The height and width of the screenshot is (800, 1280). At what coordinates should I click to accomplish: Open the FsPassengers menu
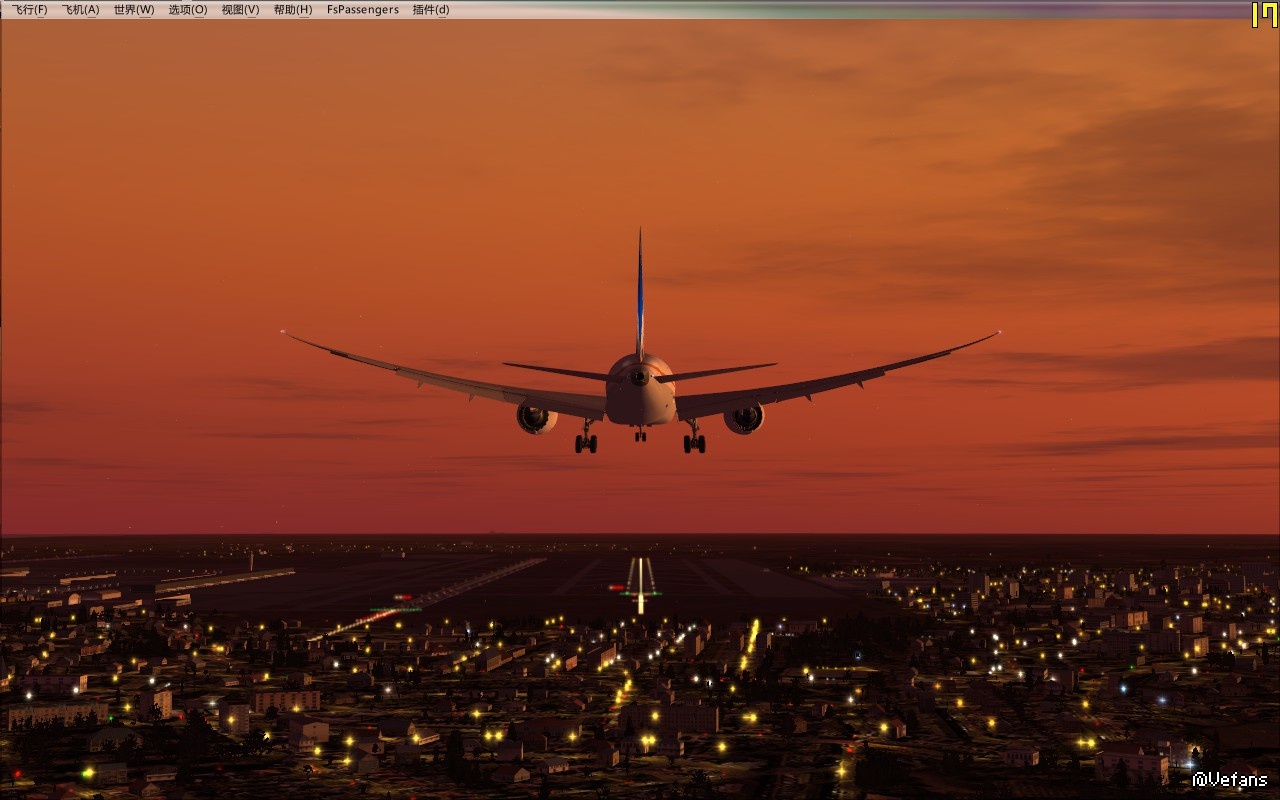pyautogui.click(x=362, y=9)
